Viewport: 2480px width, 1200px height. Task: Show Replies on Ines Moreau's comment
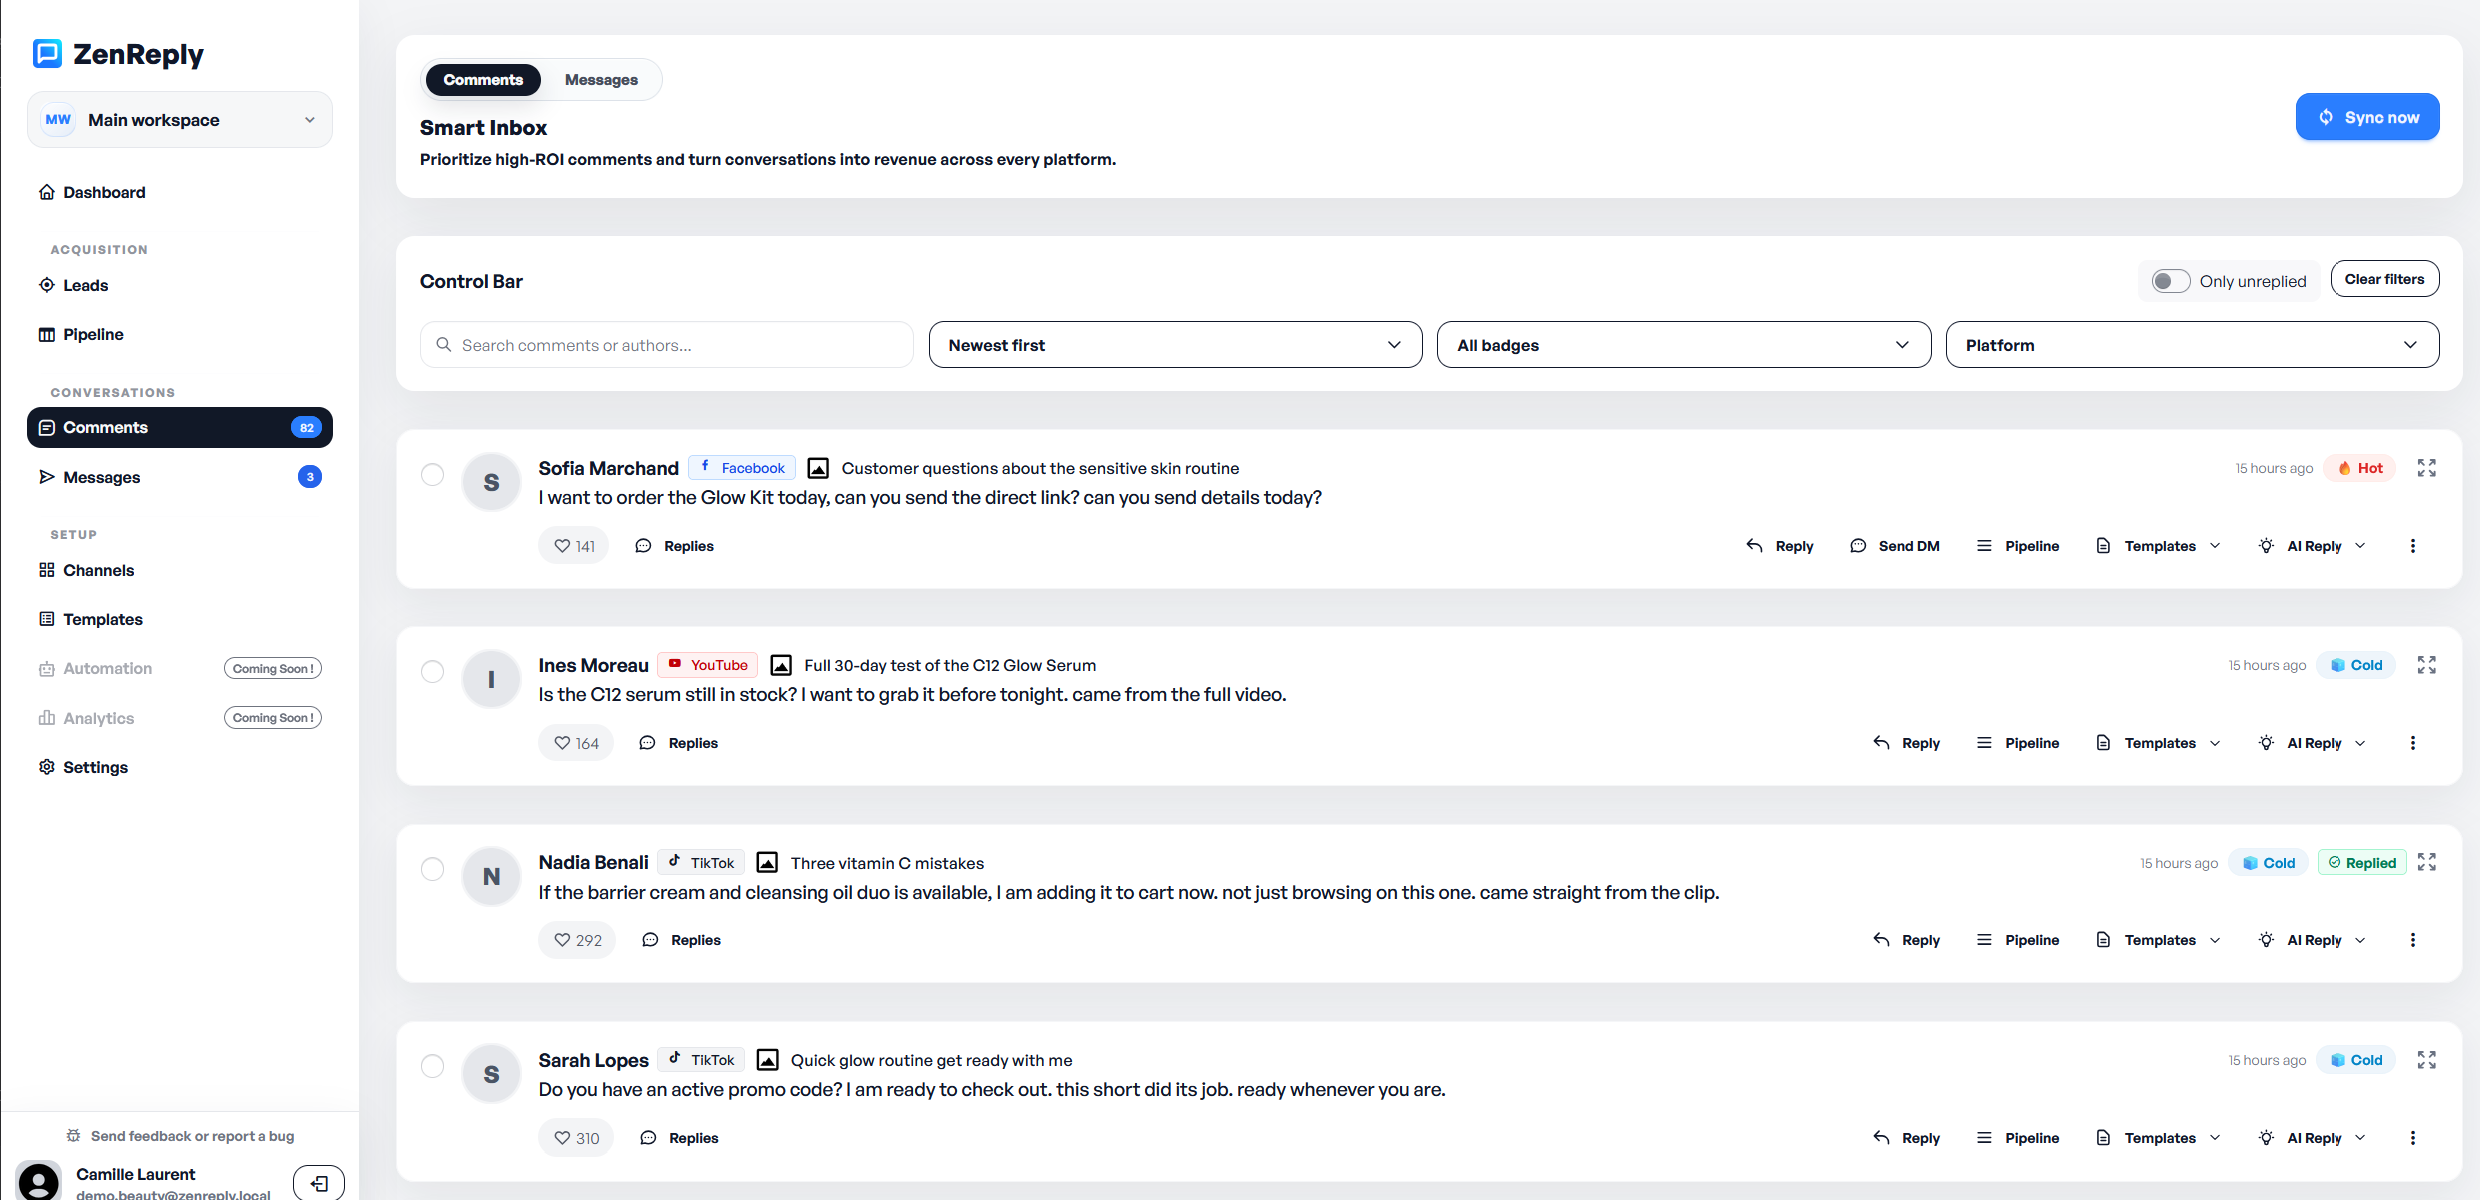tap(679, 743)
